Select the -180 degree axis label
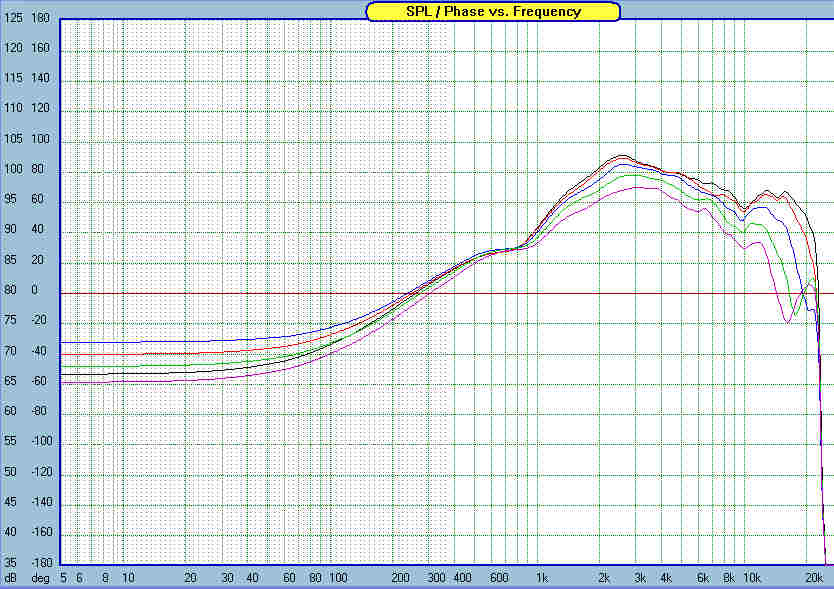This screenshot has height=589, width=834. click(x=42, y=563)
